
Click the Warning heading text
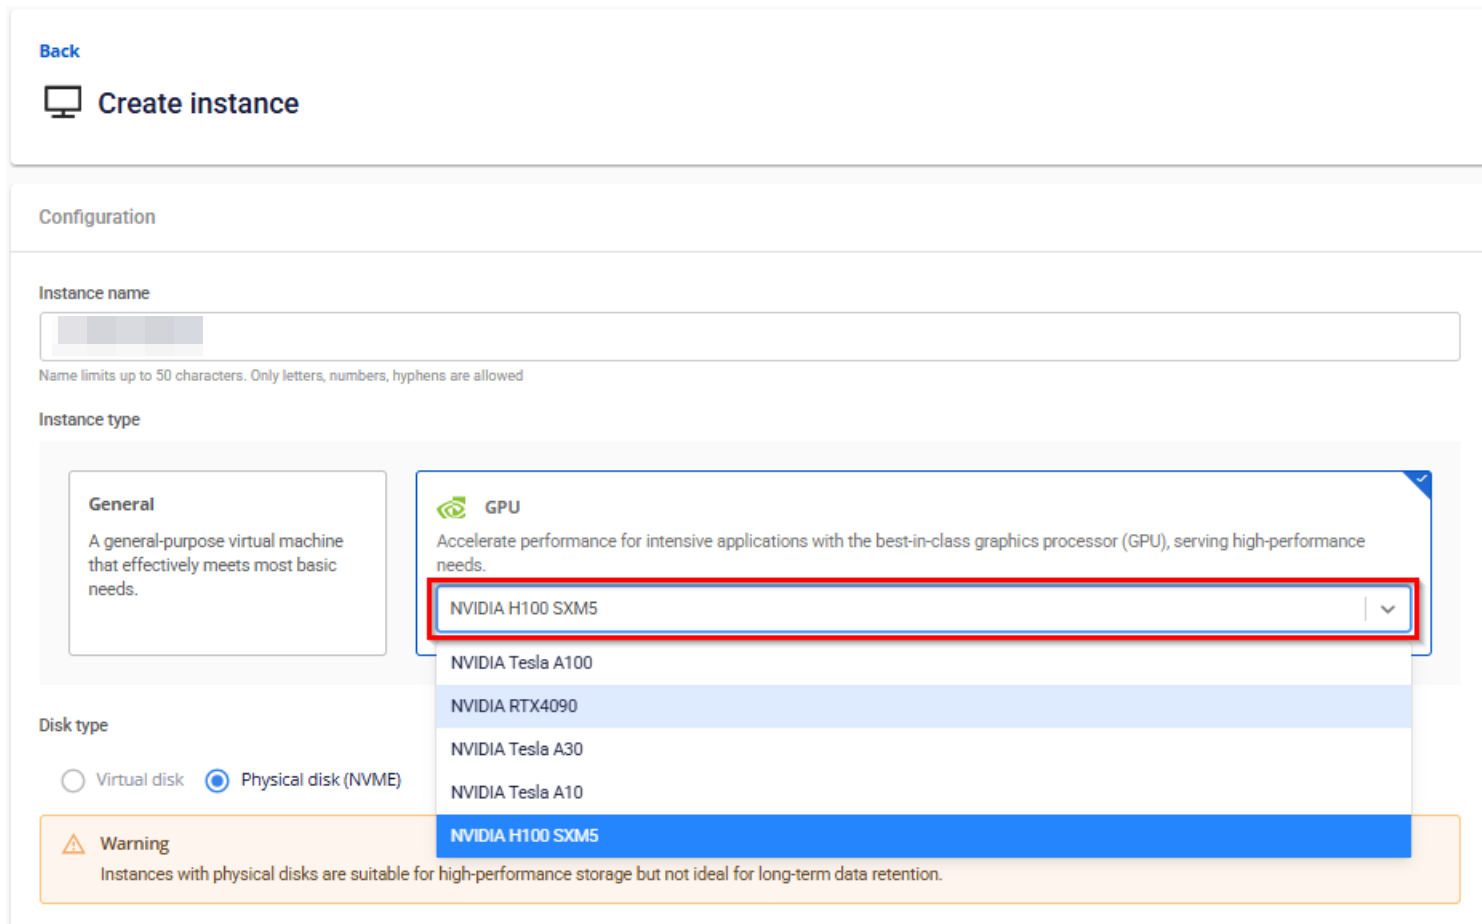point(134,844)
